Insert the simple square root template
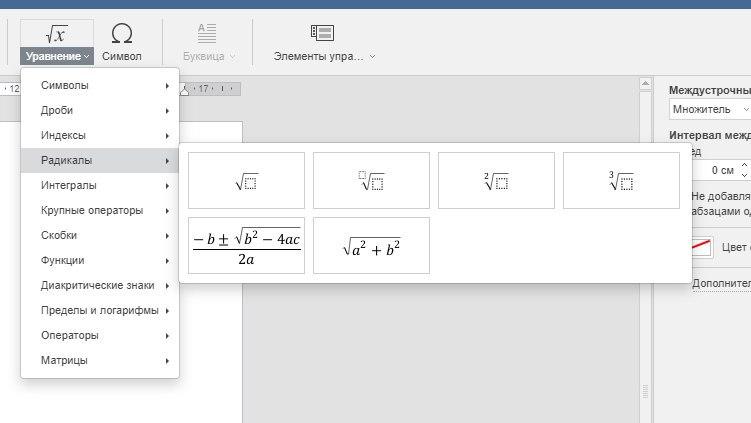 246,181
